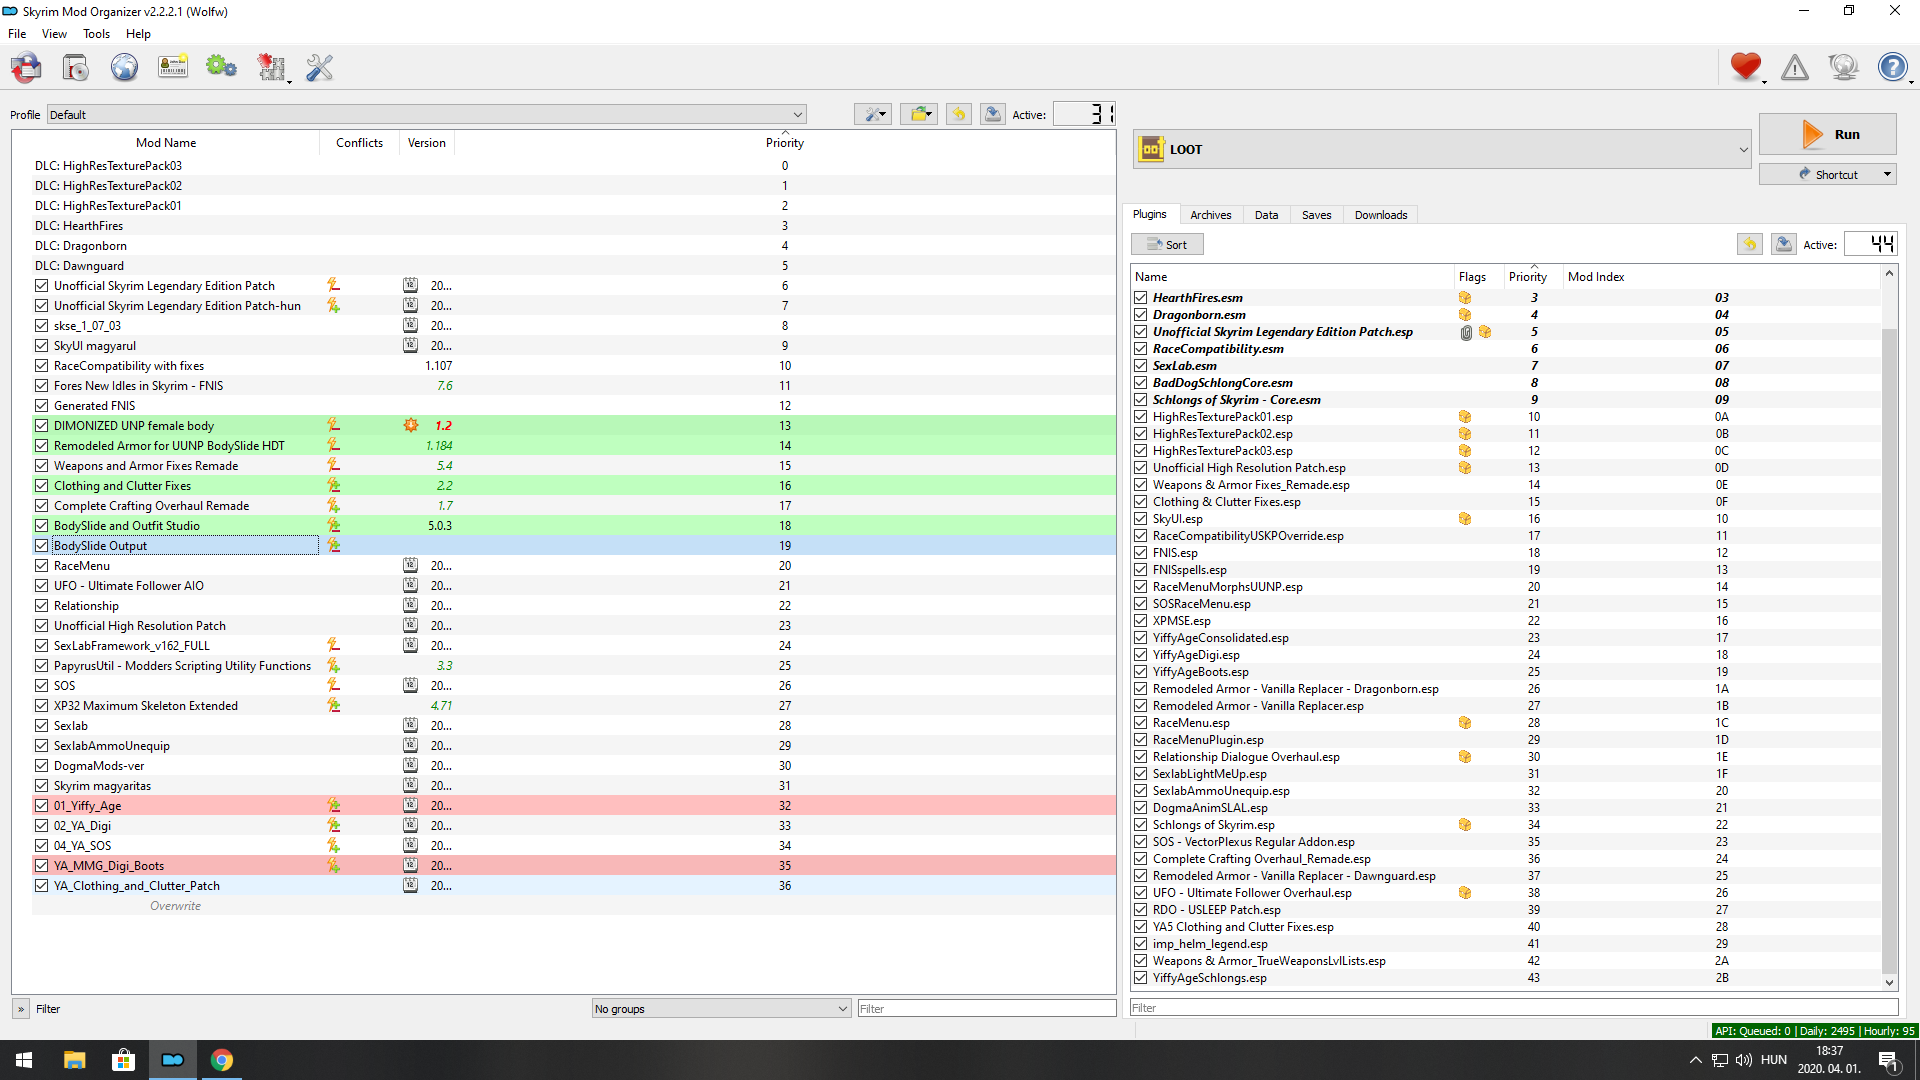Switch to the Downloads tab

point(1380,215)
